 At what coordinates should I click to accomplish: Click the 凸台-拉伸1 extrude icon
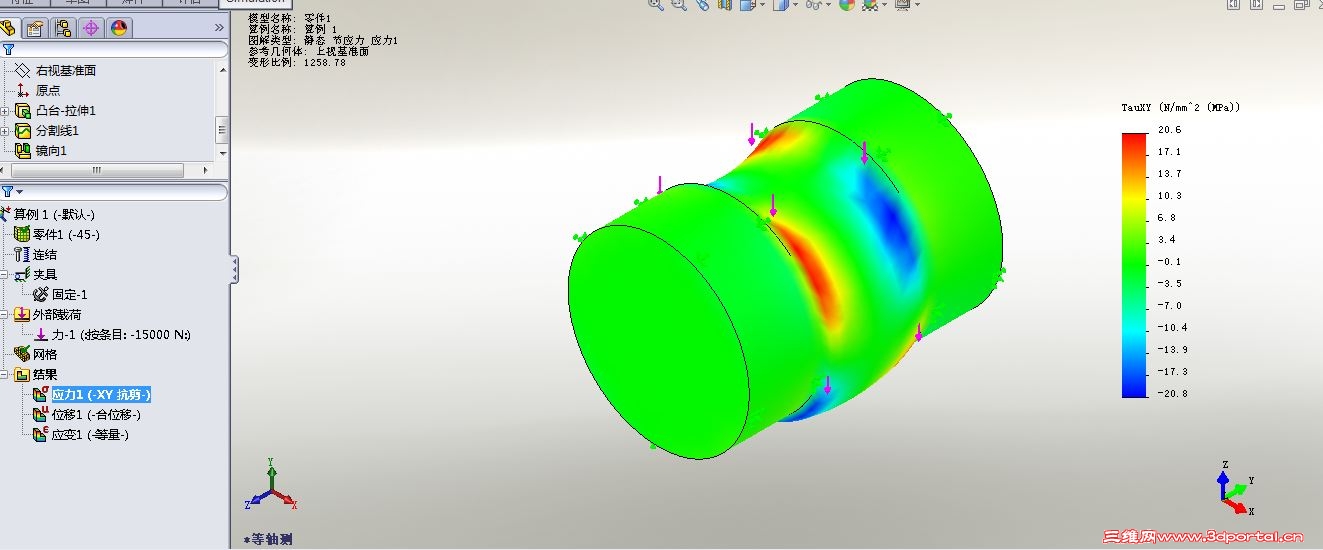pos(23,110)
